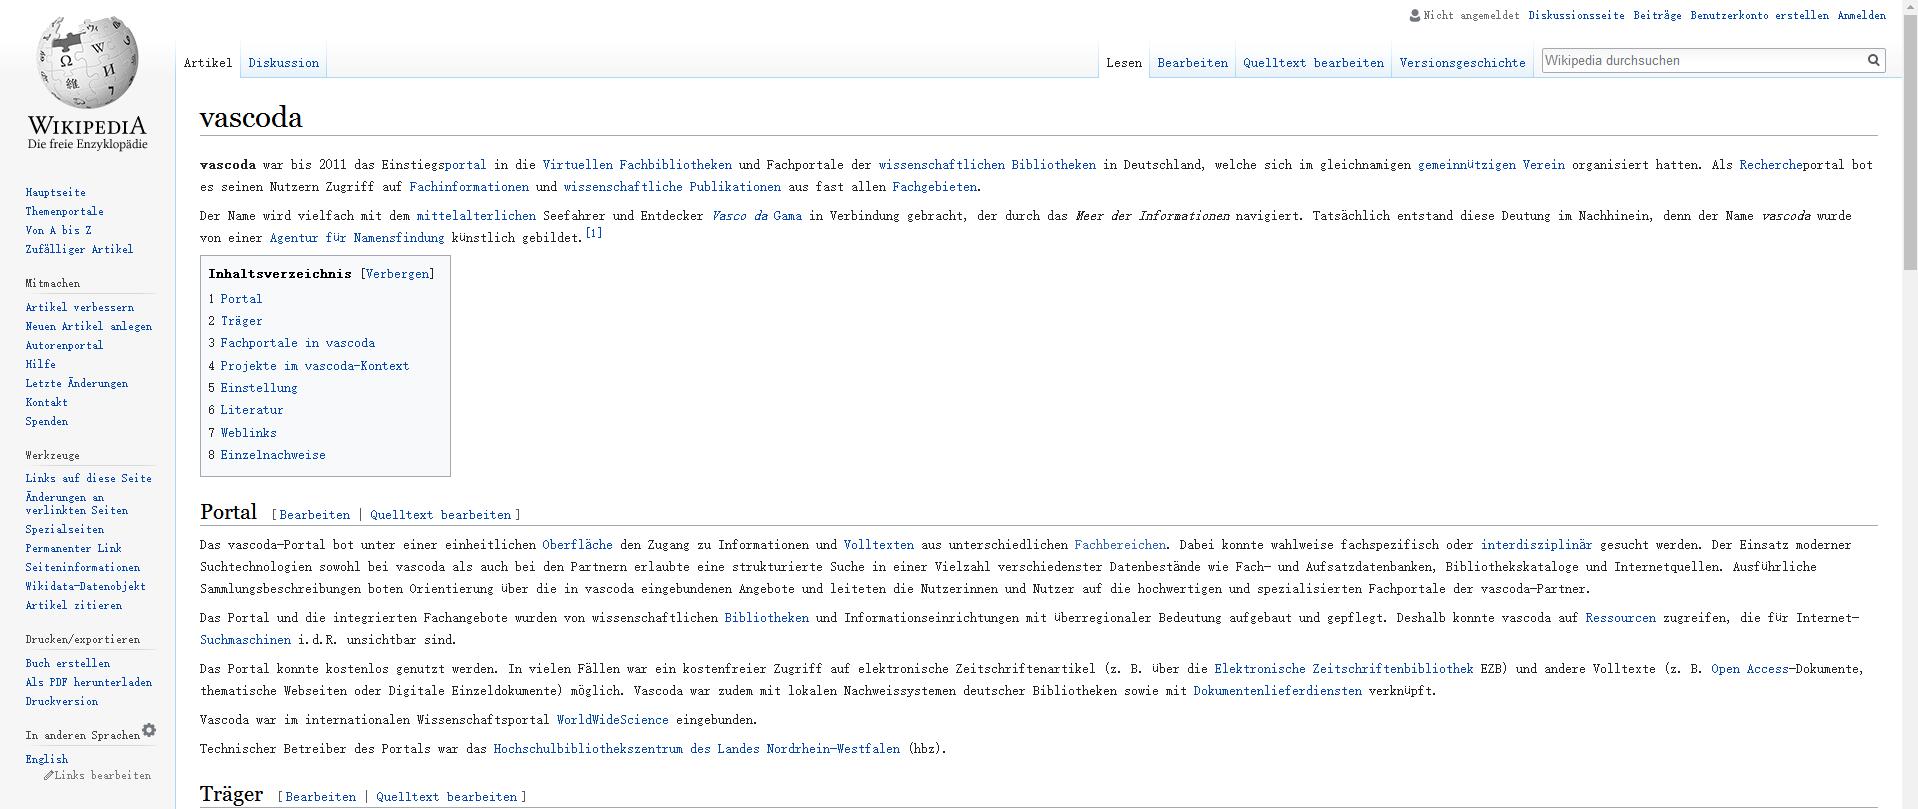Open the Quelltext bearbeiten tab

coord(1313,63)
